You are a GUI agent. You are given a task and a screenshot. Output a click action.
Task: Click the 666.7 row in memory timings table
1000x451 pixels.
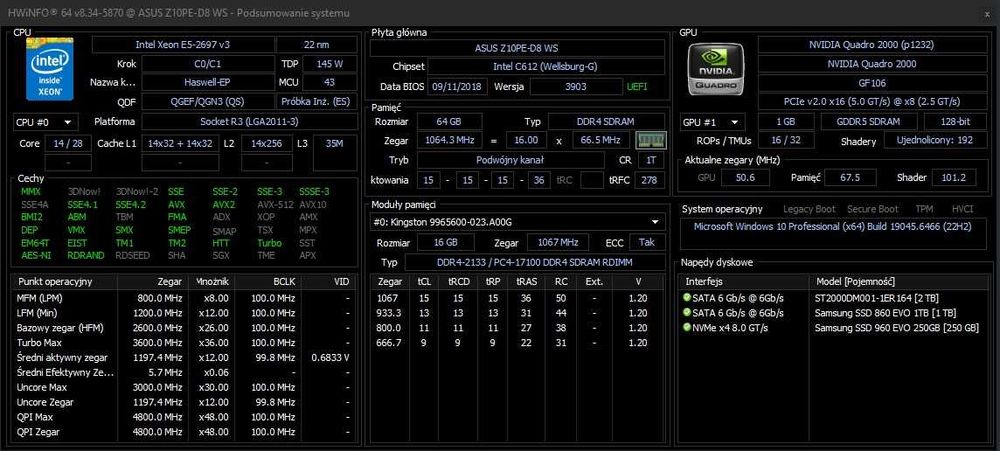tap(518, 343)
